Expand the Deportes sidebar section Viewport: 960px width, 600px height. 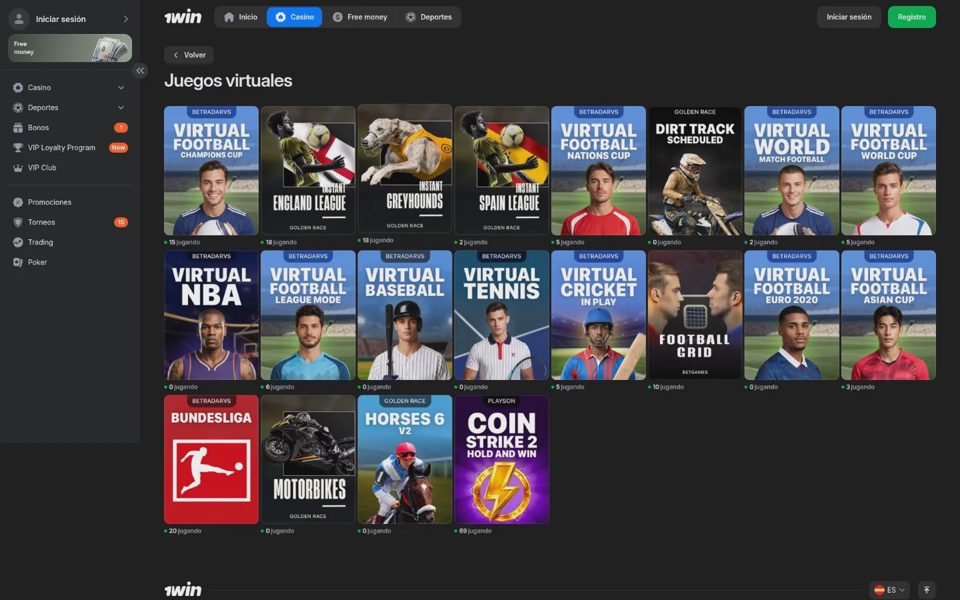(121, 108)
